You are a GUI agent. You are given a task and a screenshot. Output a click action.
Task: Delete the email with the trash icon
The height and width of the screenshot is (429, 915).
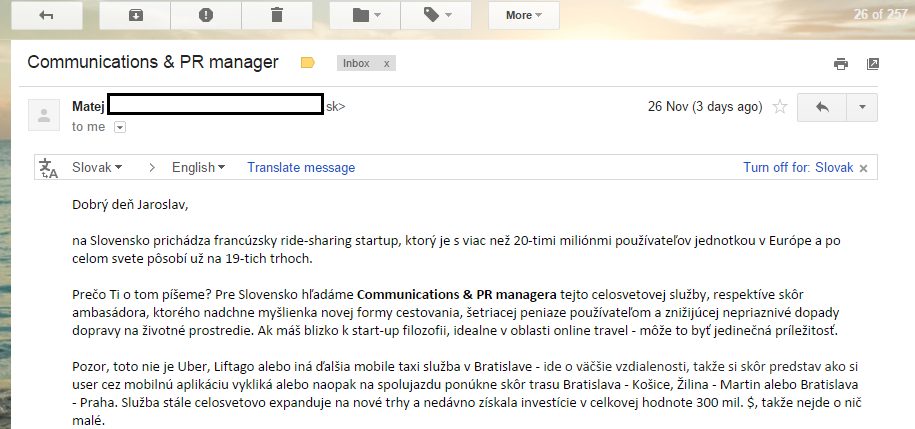click(277, 15)
